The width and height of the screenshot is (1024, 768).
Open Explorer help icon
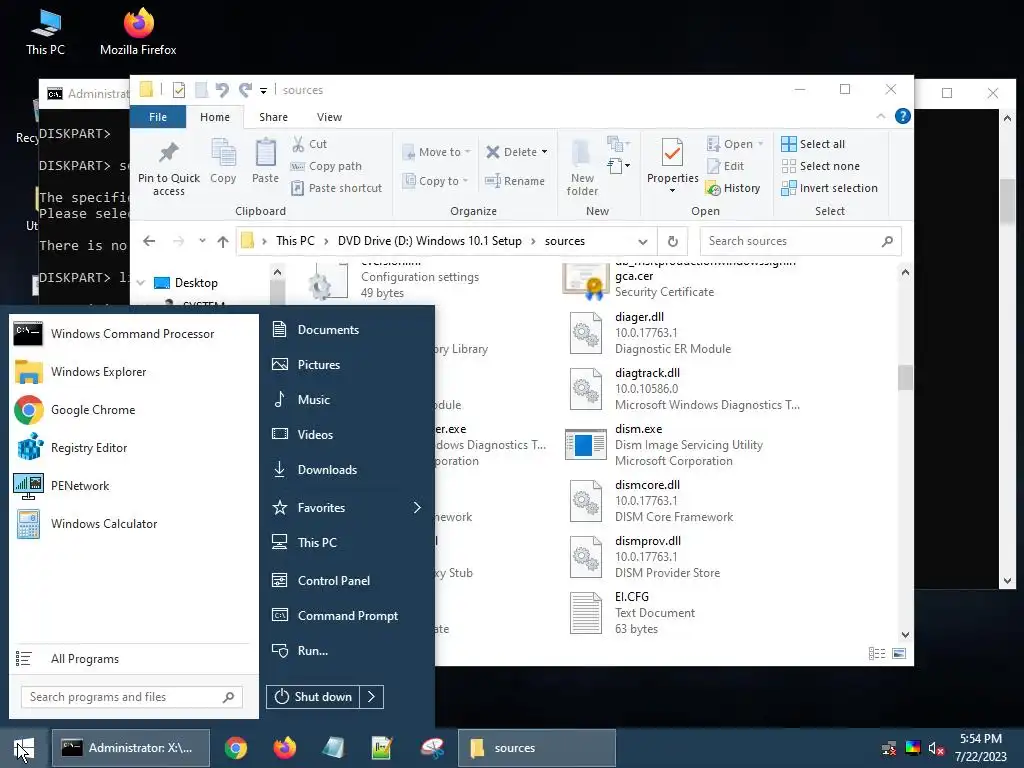click(903, 116)
